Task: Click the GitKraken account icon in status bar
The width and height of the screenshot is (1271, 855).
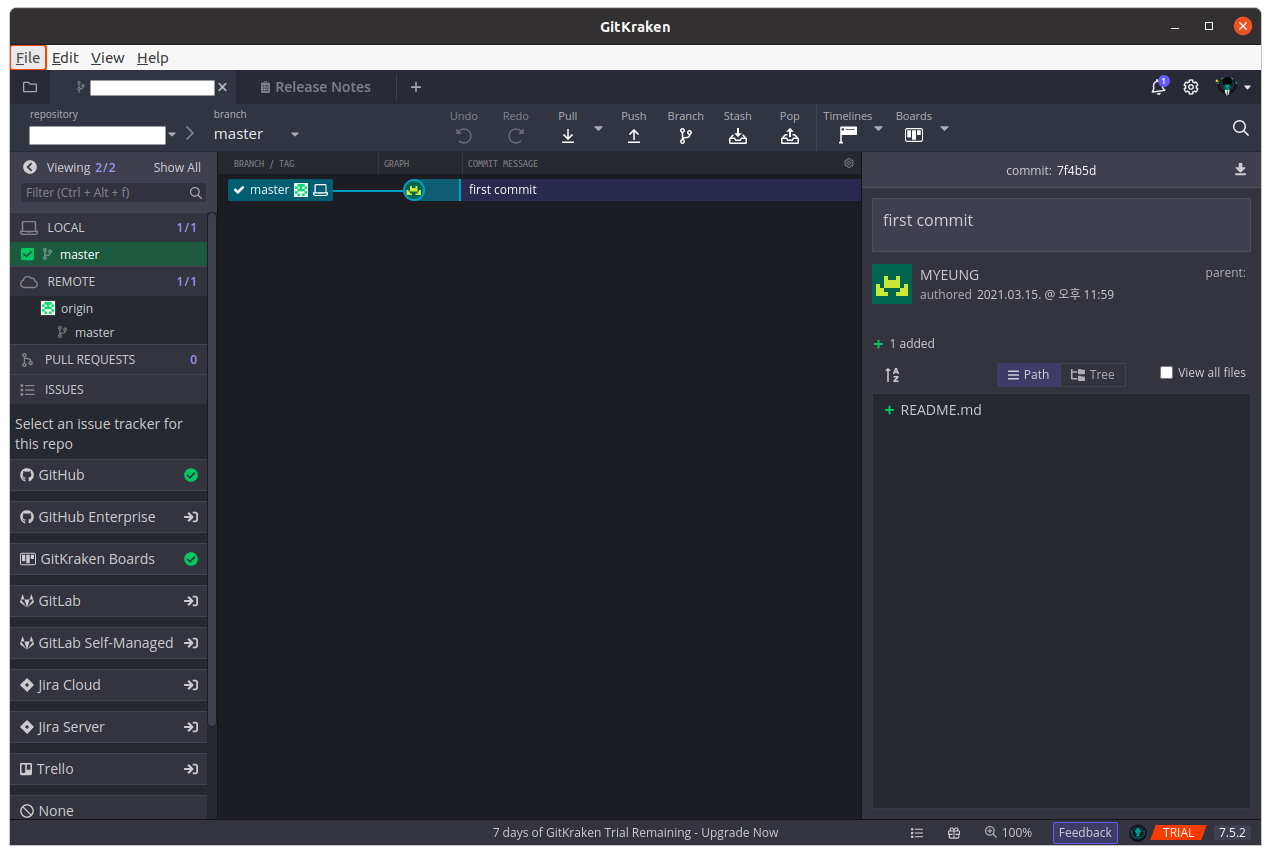Action: coord(1138,833)
